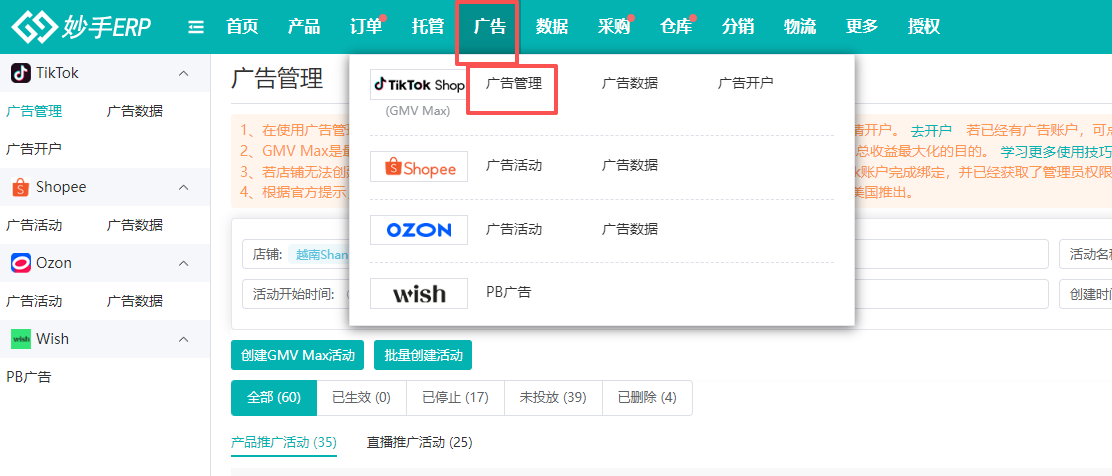Click the 妙手ERP logo

click(x=84, y=27)
